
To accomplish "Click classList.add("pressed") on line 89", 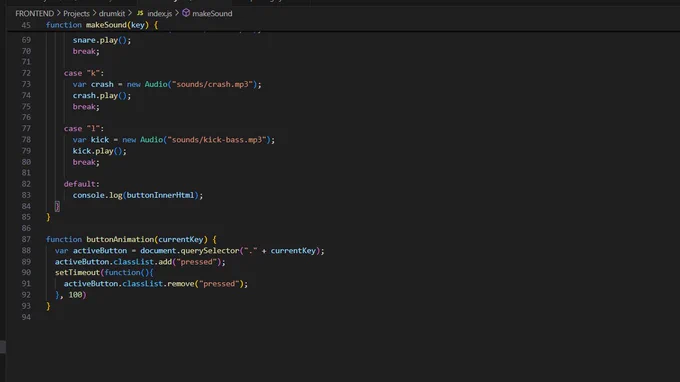I will [x=167, y=261].
